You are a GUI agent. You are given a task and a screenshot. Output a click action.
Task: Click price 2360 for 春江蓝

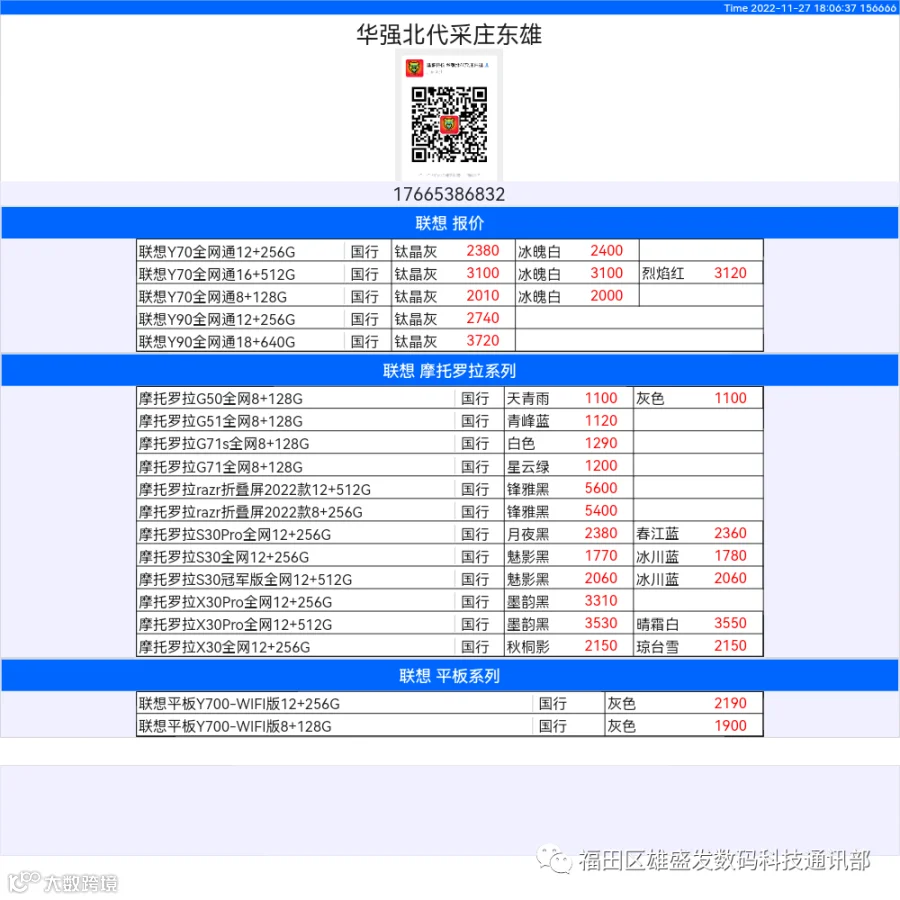coord(730,533)
